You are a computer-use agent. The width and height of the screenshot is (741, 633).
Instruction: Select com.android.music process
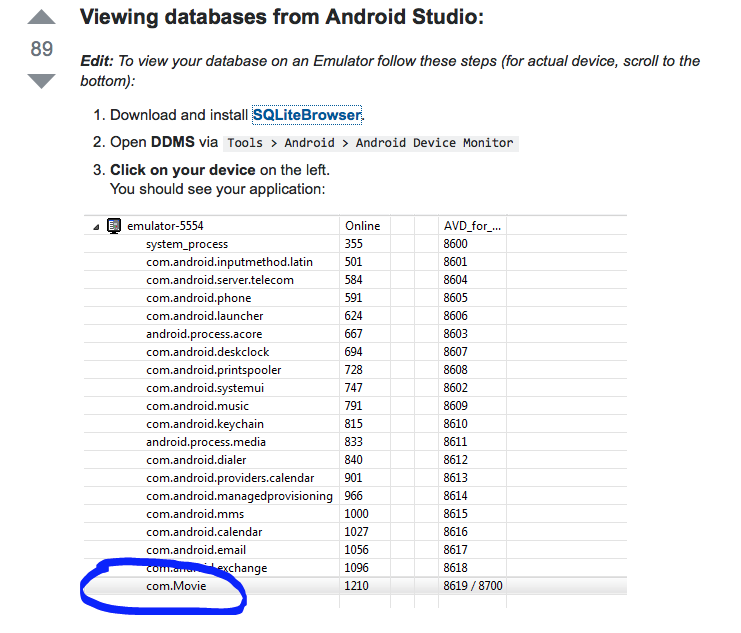[355, 406]
